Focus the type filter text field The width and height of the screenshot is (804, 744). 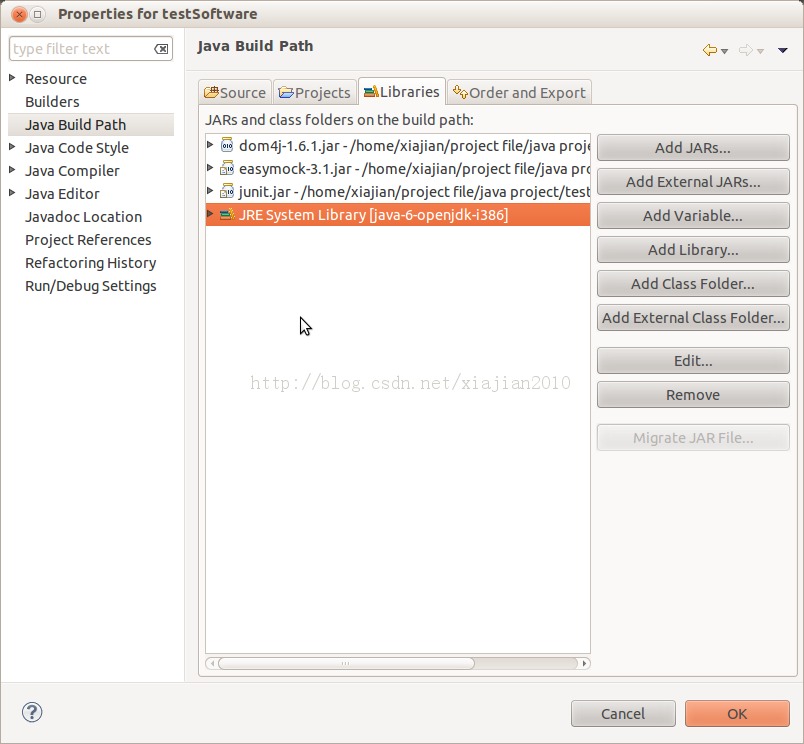[80, 49]
